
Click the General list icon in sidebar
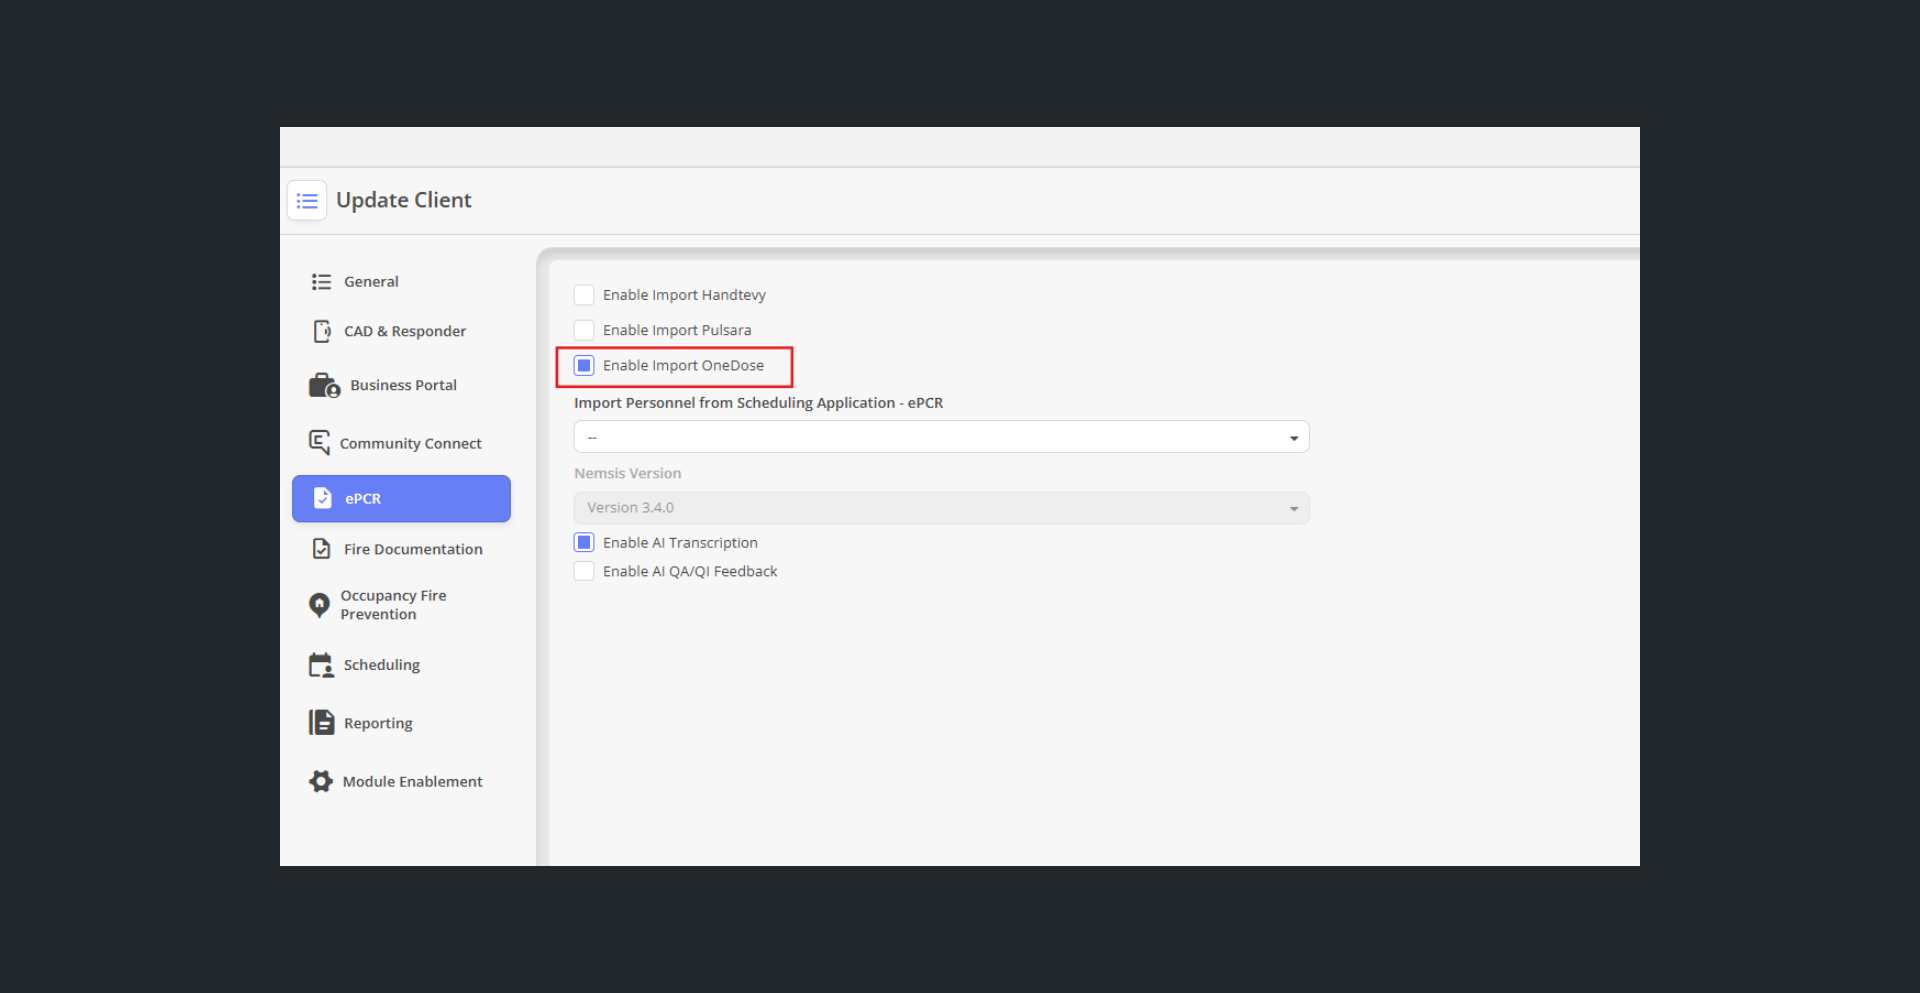pos(321,282)
